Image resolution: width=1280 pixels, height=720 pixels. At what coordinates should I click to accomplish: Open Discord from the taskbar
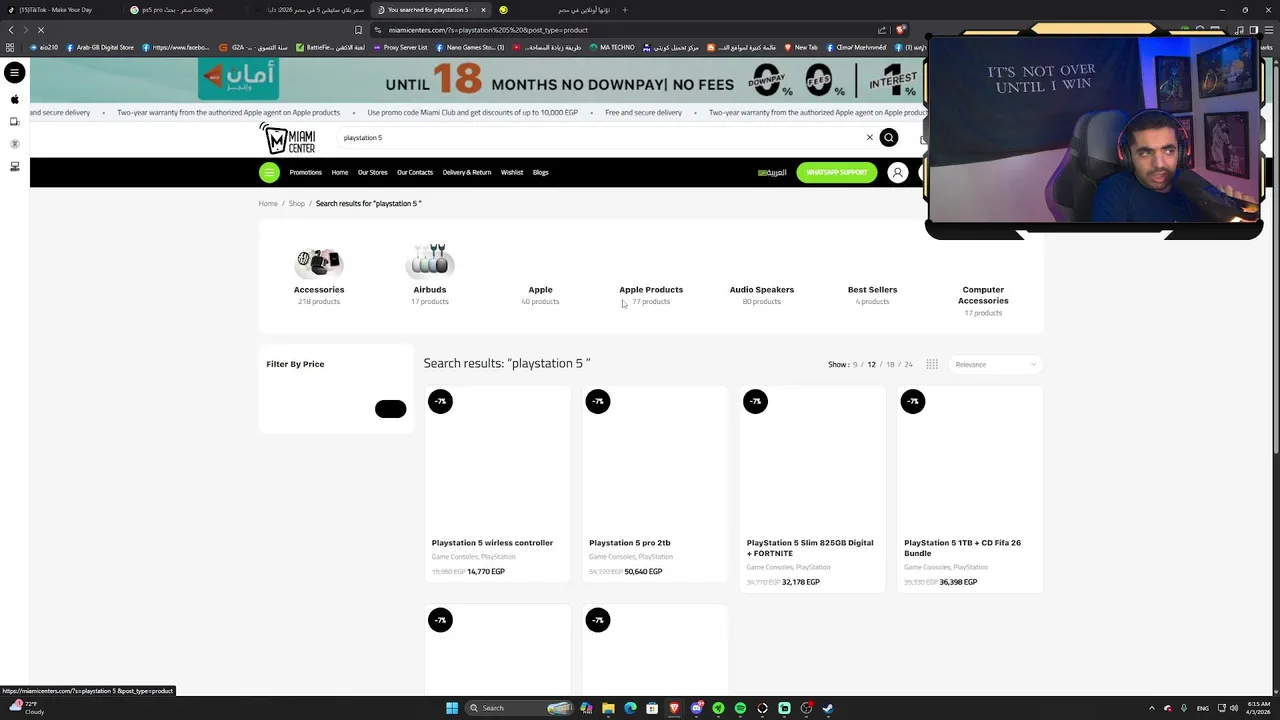click(x=696, y=708)
